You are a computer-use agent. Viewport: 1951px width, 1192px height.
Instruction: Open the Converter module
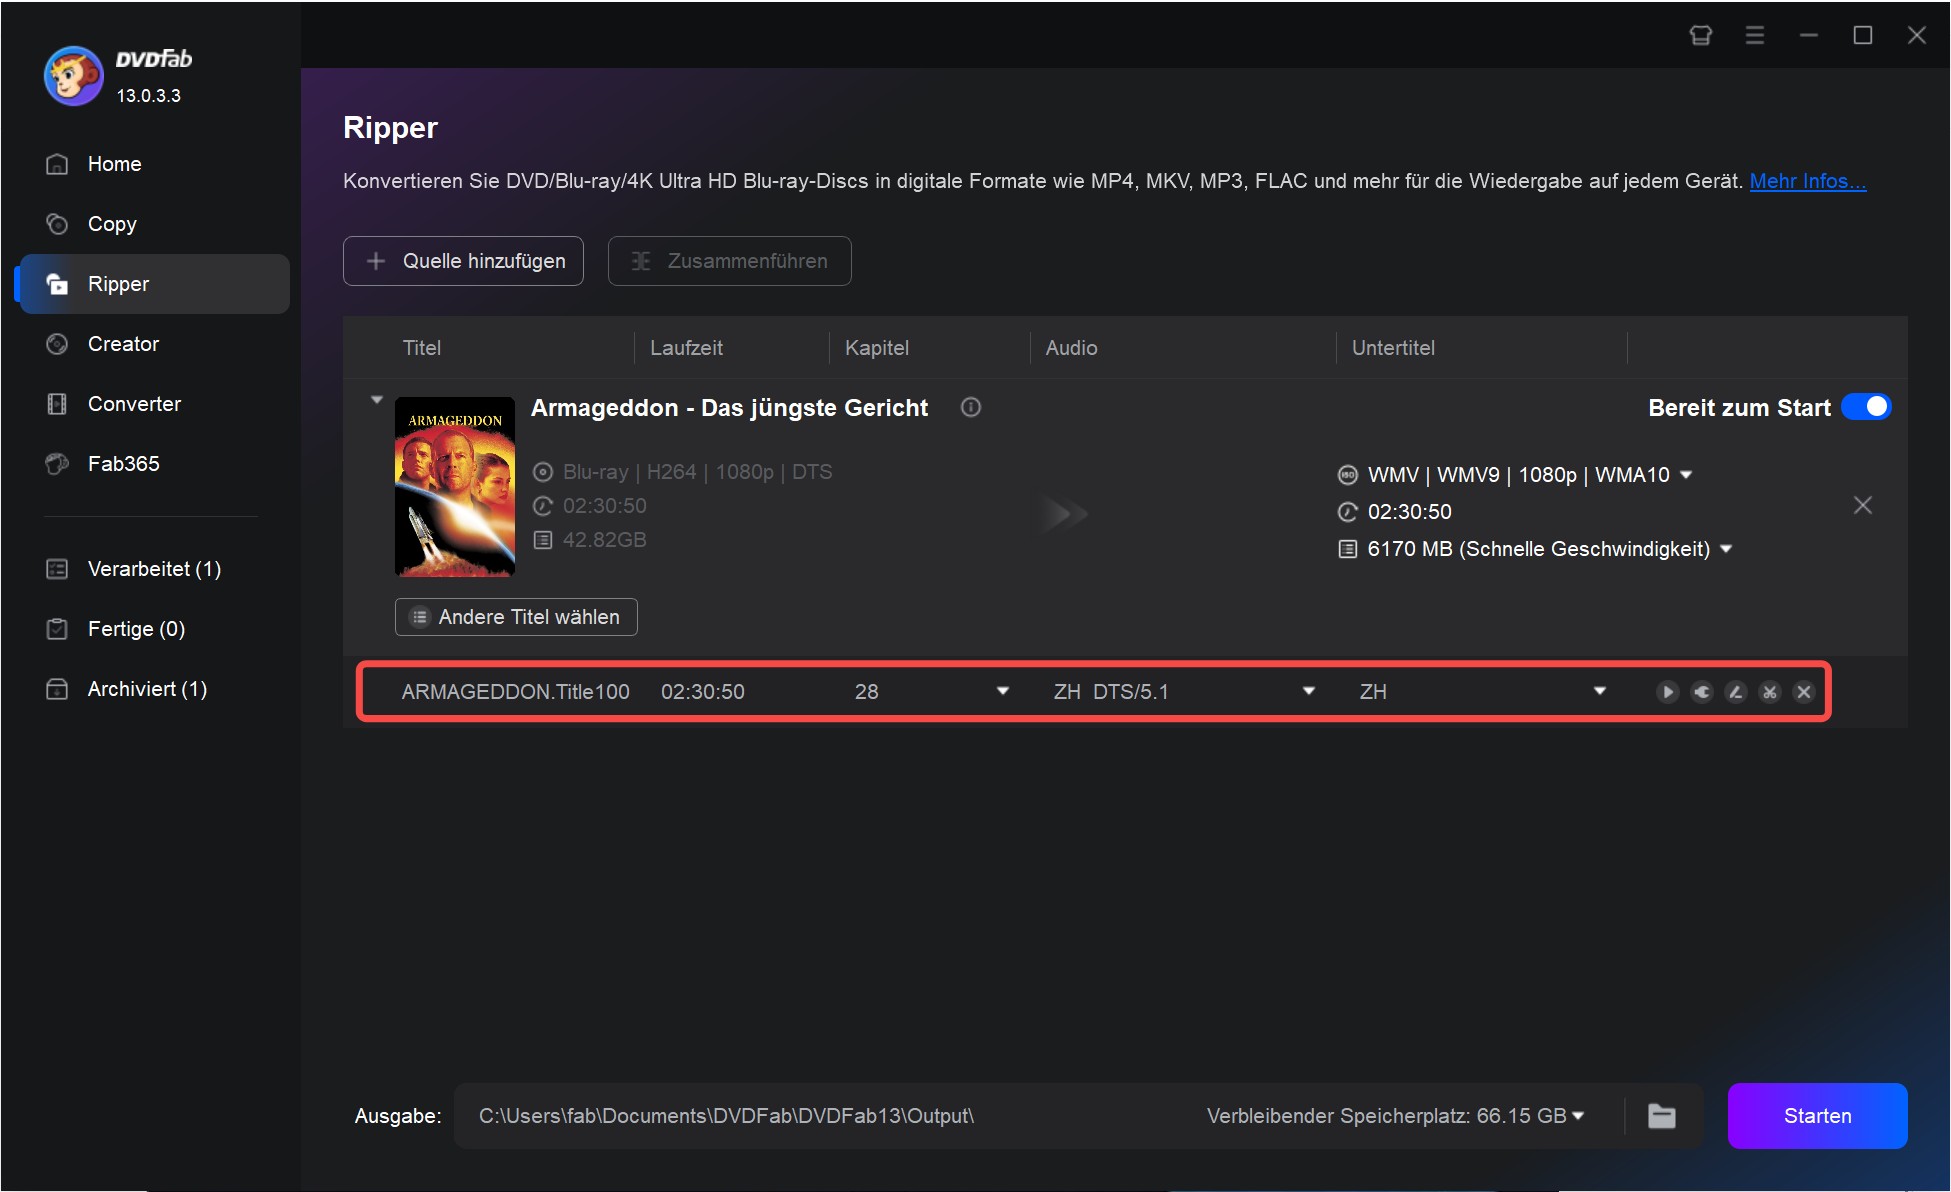coord(154,404)
